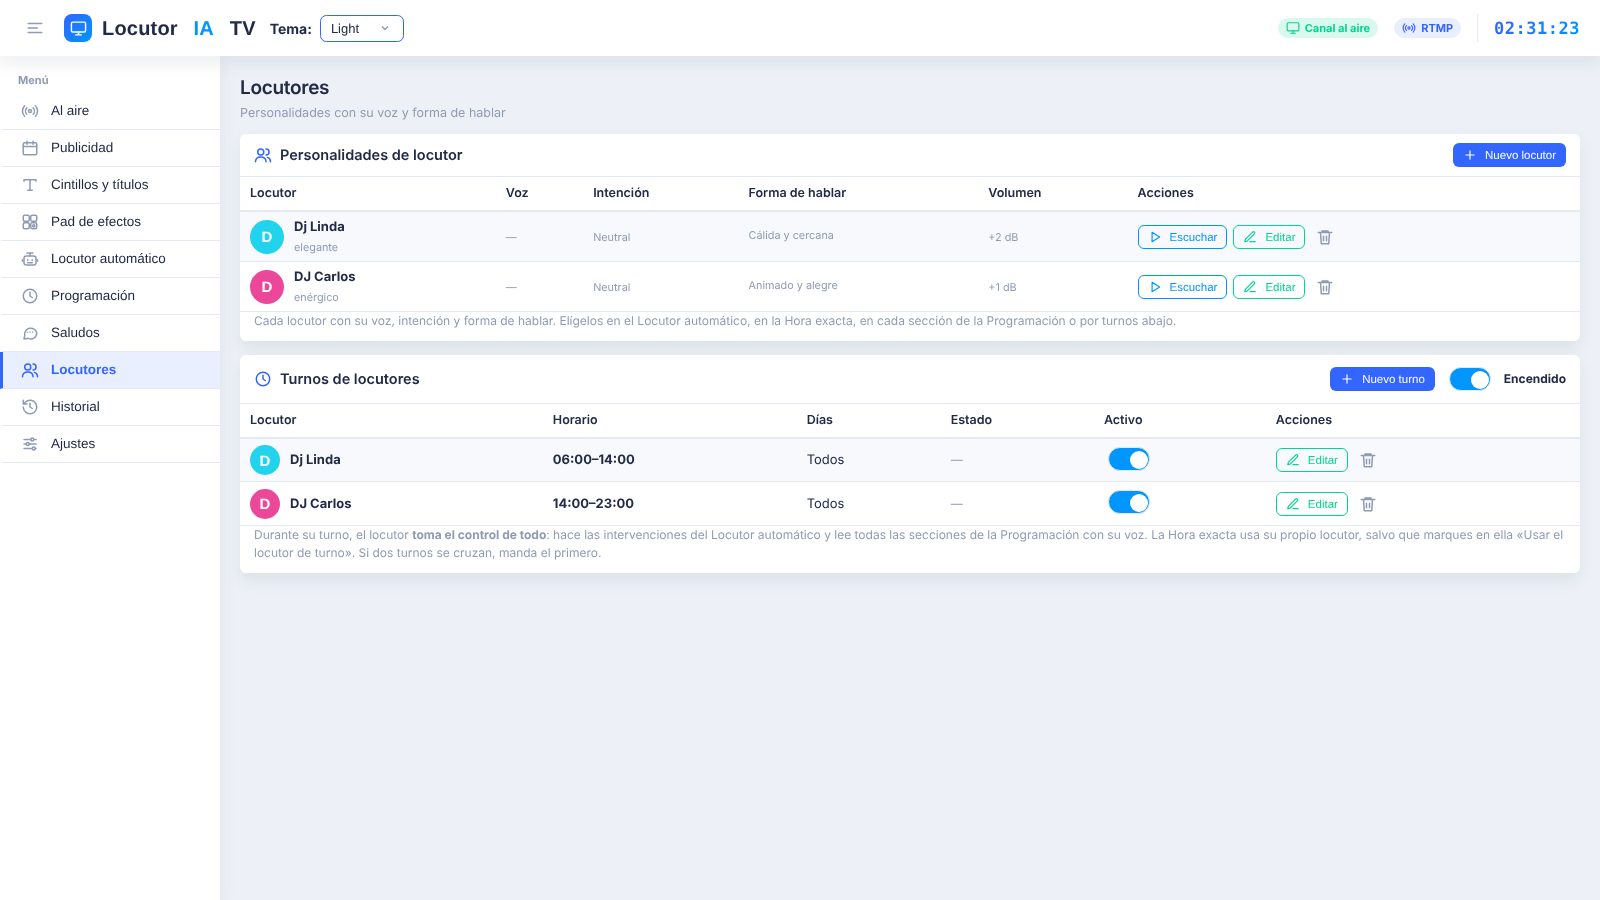The height and width of the screenshot is (900, 1600).
Task: Click the clock icon beside Turnos de locutores
Action: click(x=263, y=379)
